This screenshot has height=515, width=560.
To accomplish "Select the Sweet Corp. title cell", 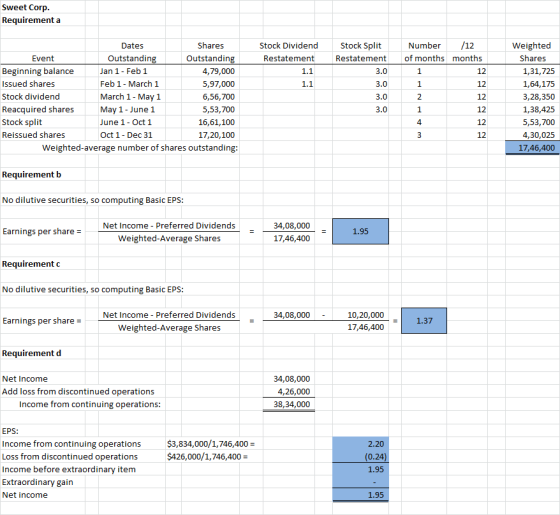I will (26, 7).
